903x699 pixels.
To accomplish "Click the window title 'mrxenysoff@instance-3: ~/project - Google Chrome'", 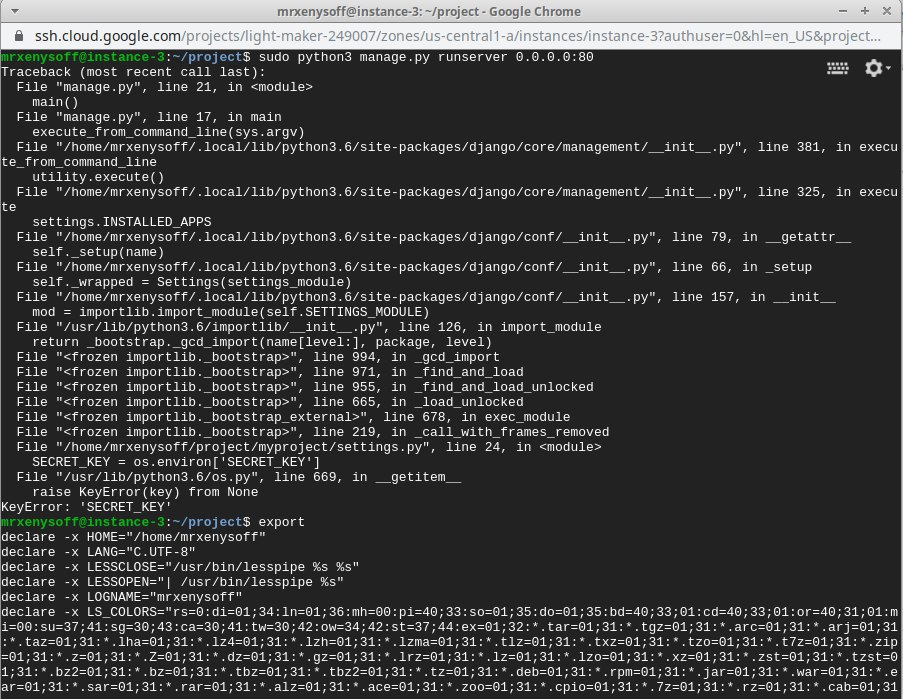I will coord(428,12).
